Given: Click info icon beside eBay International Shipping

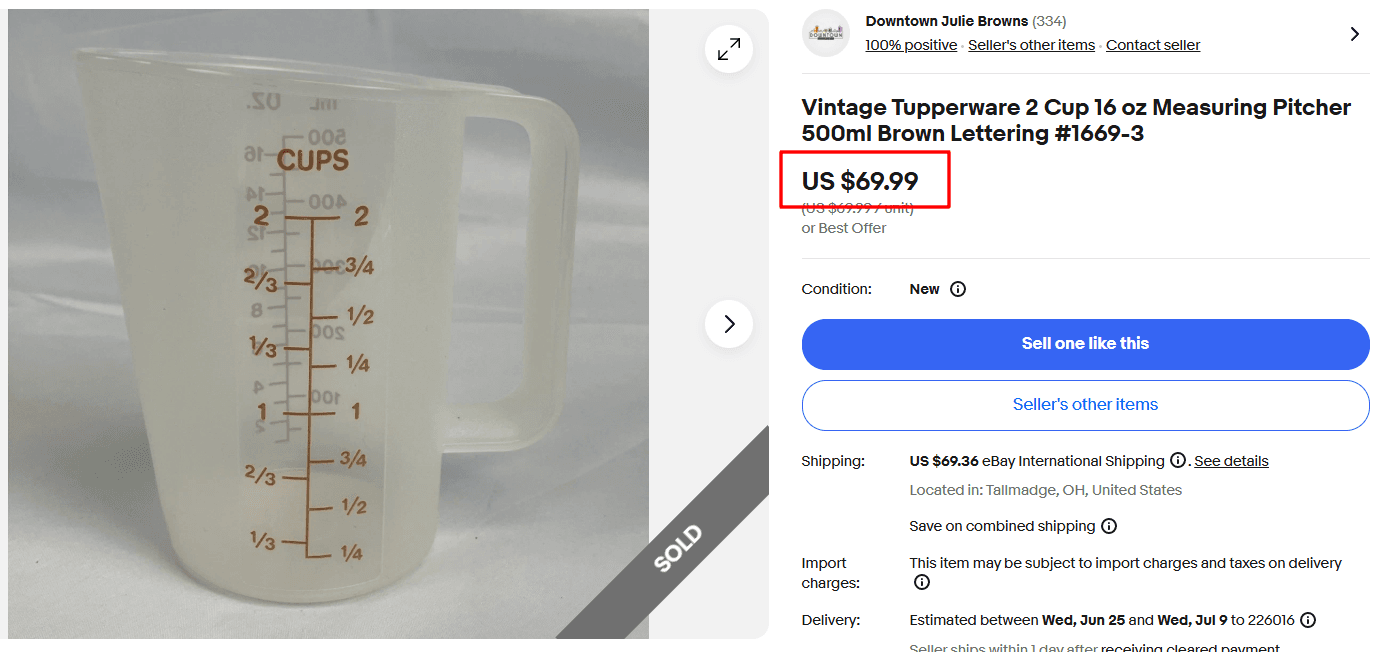Looking at the screenshot, I should click(1178, 461).
